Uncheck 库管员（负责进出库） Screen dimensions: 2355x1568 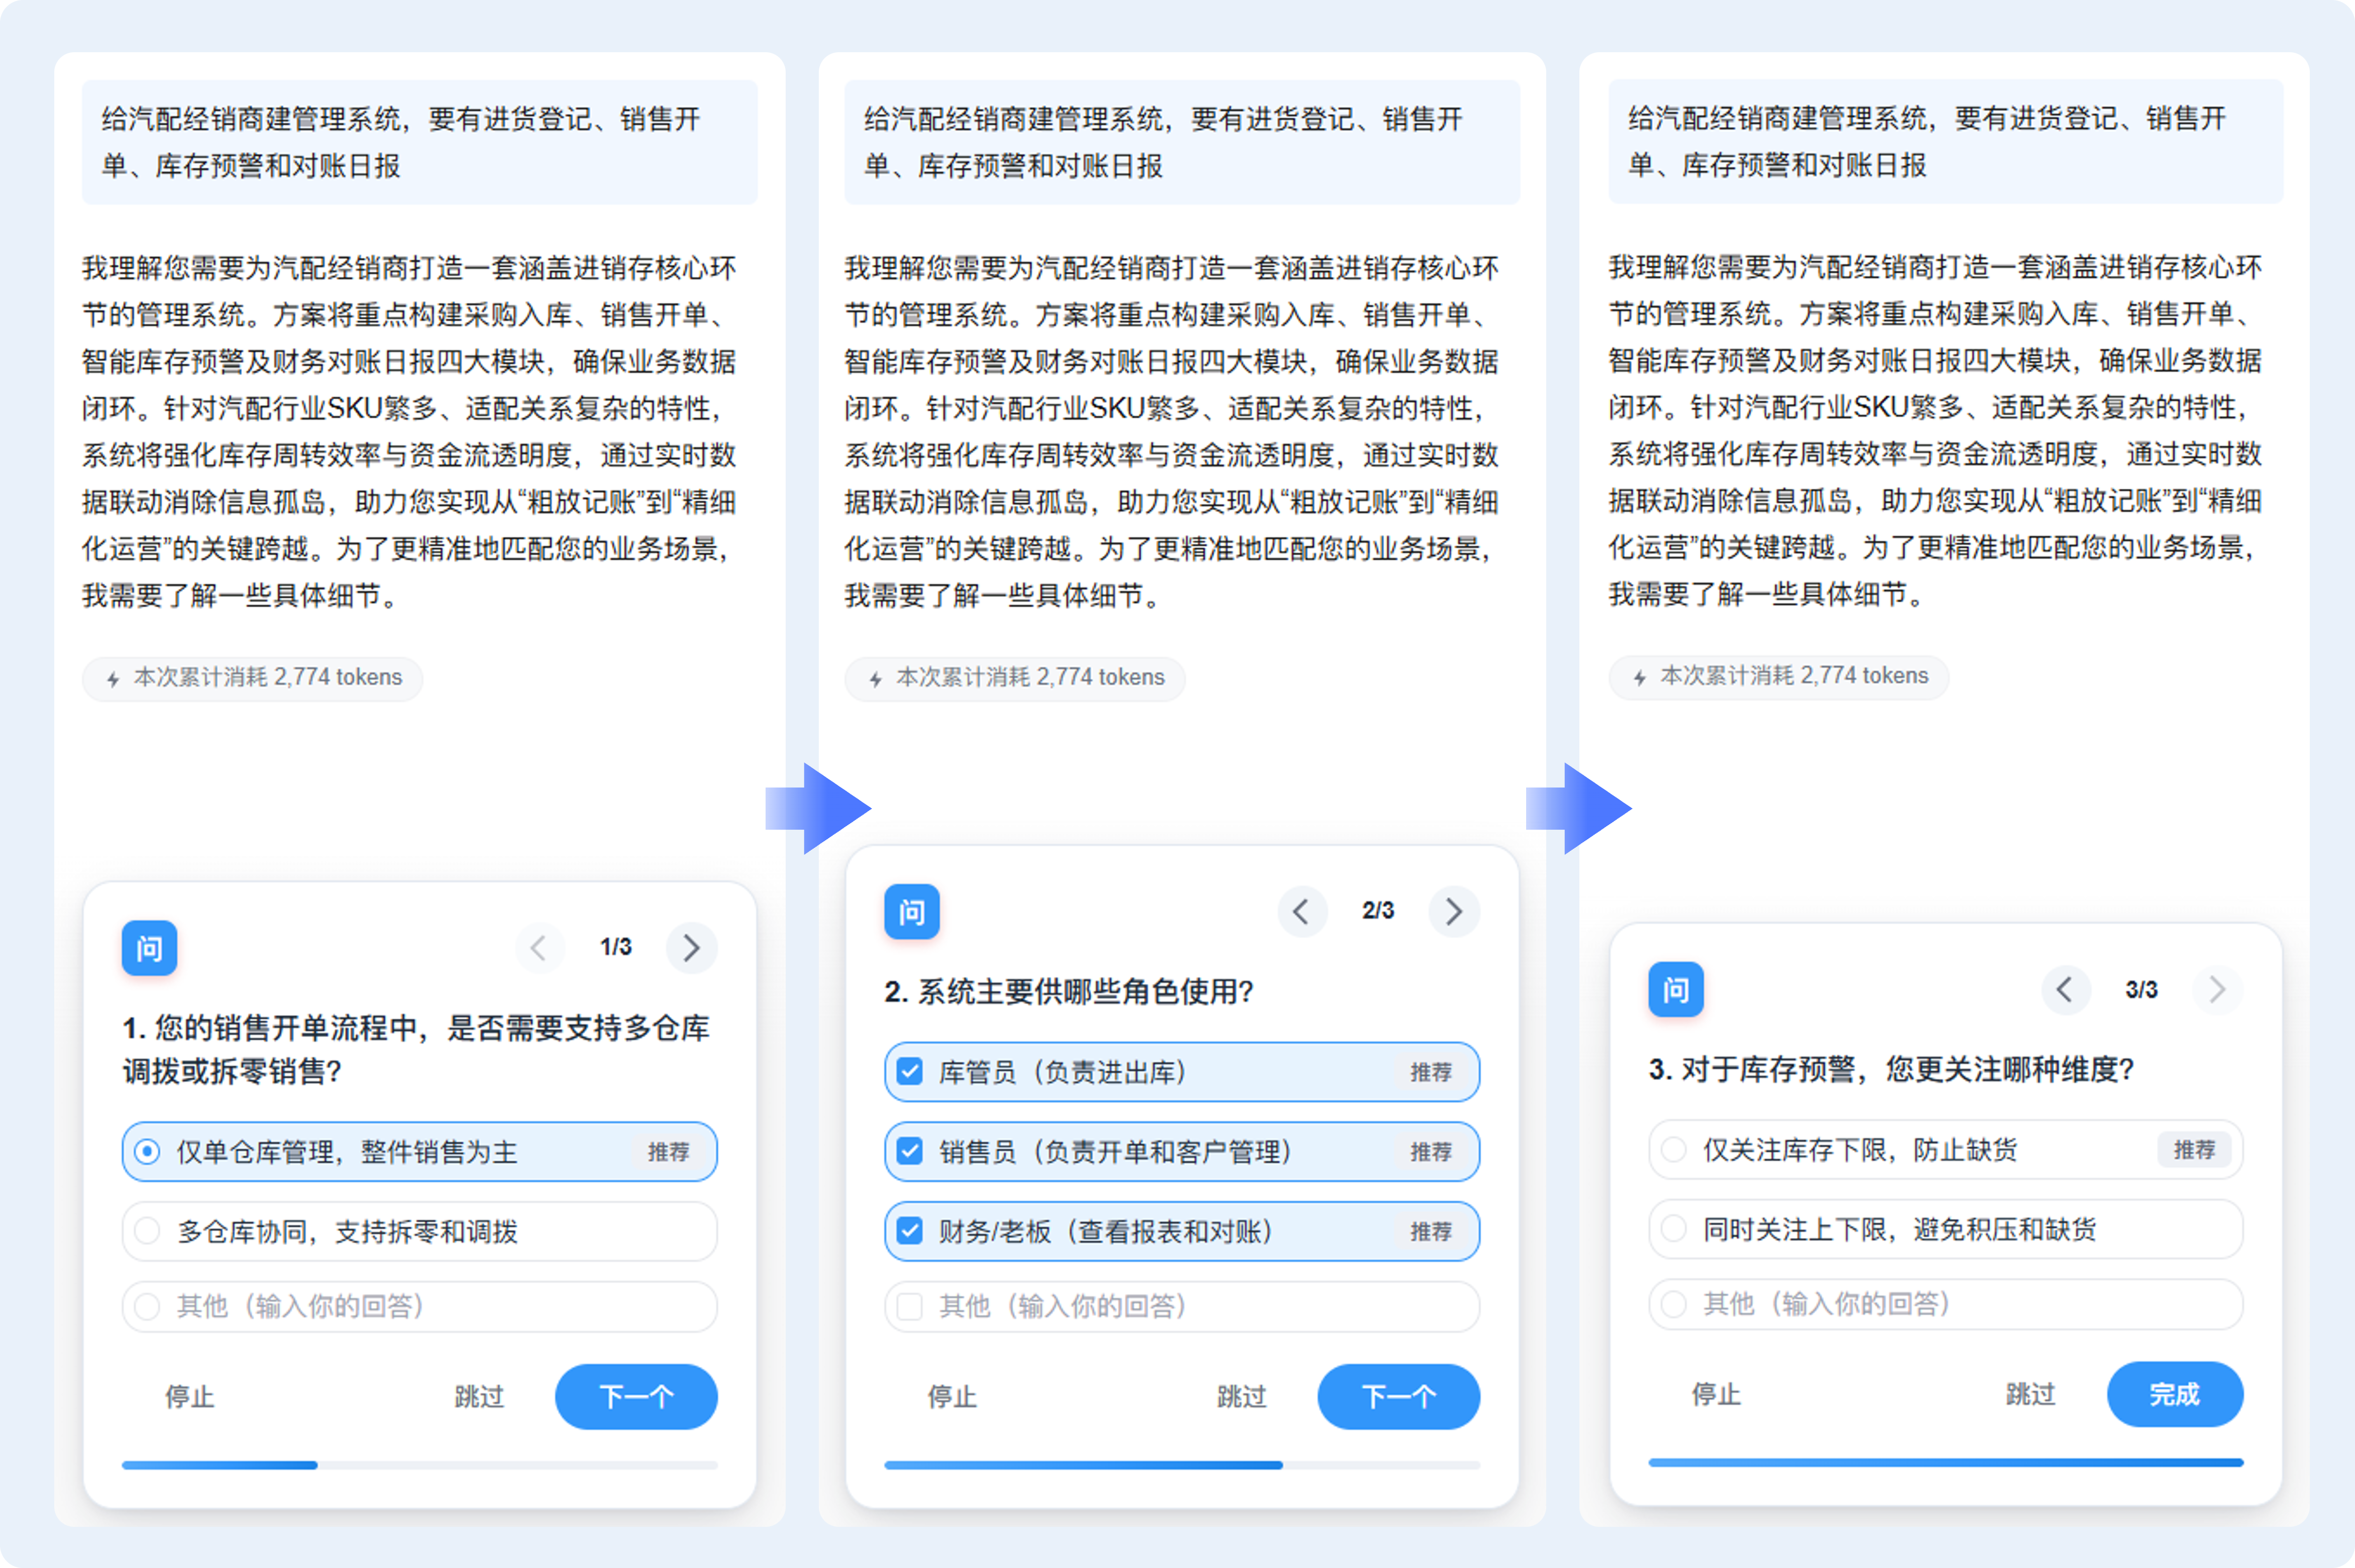pos(1181,1072)
